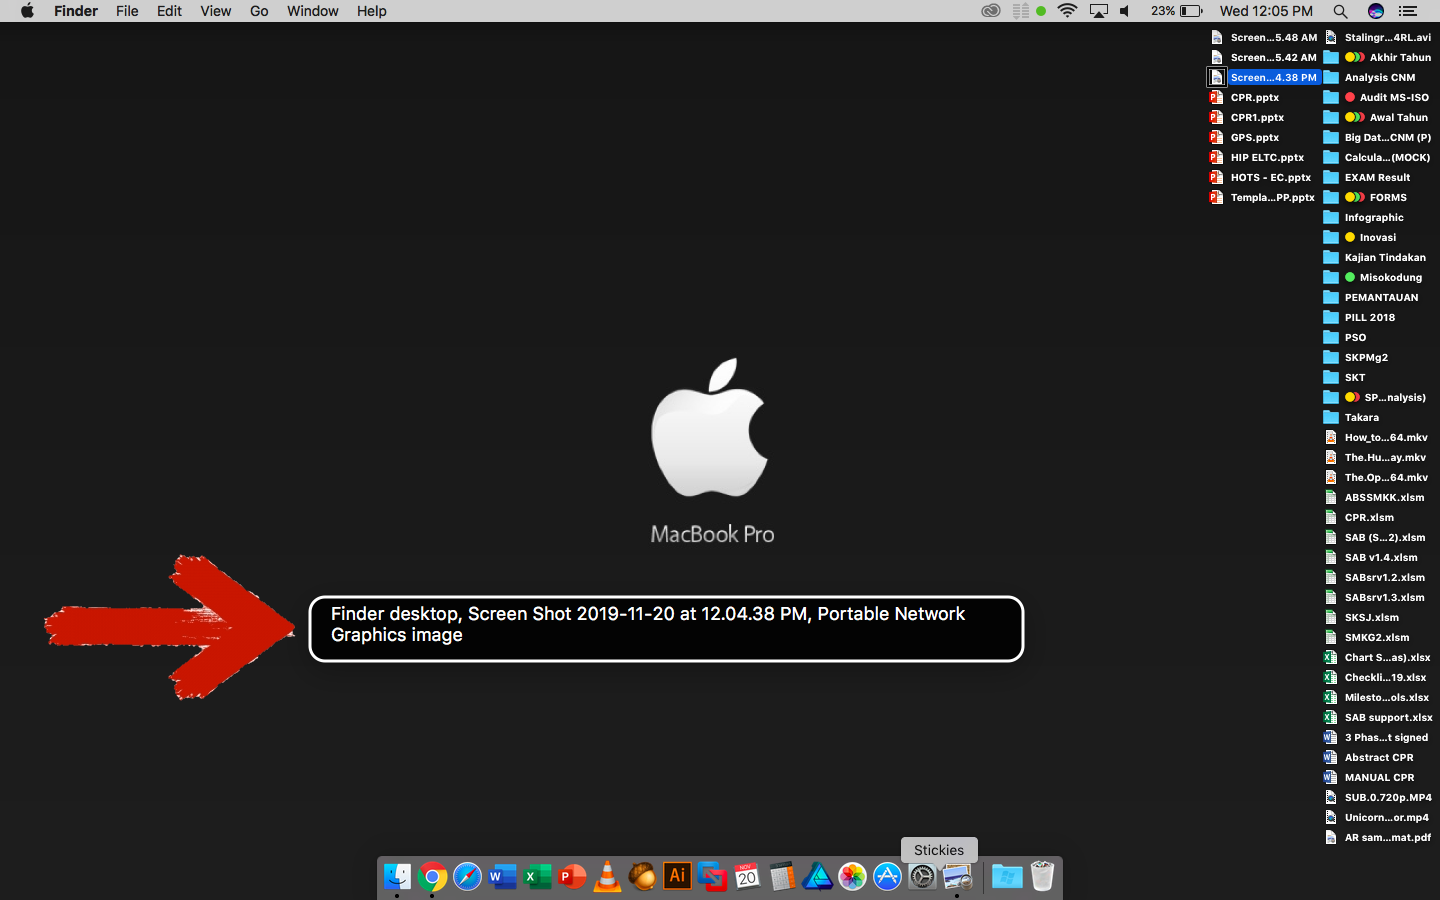The width and height of the screenshot is (1440, 900).
Task: Launch VLC cone icon in Dock
Action: tap(607, 877)
